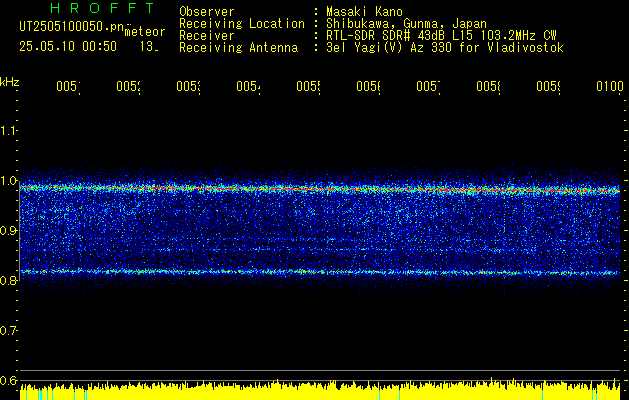Click the 0.6 kHz axis label

[8, 380]
